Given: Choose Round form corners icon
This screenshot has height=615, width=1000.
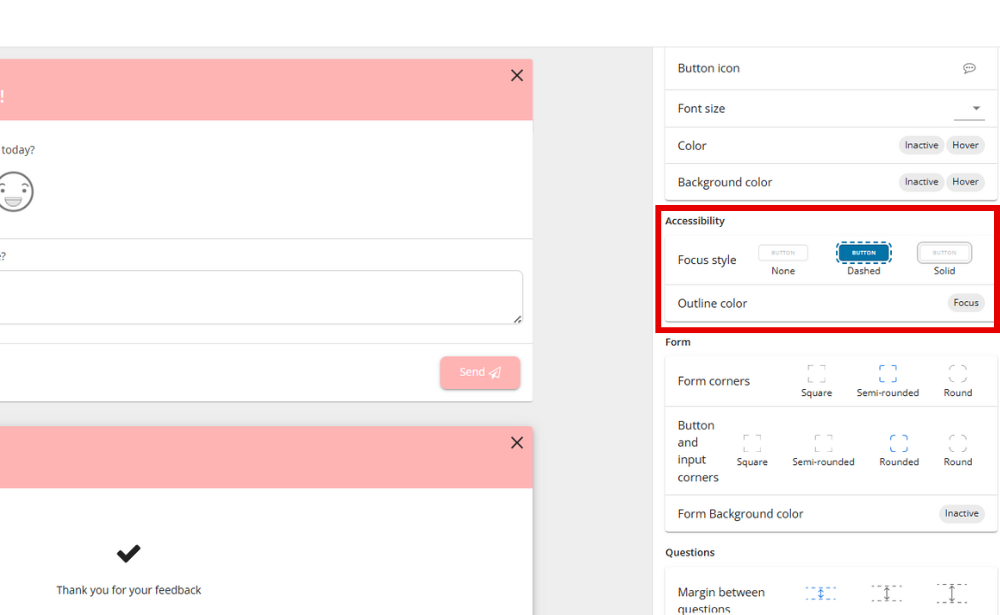Looking at the screenshot, I should pos(957,374).
